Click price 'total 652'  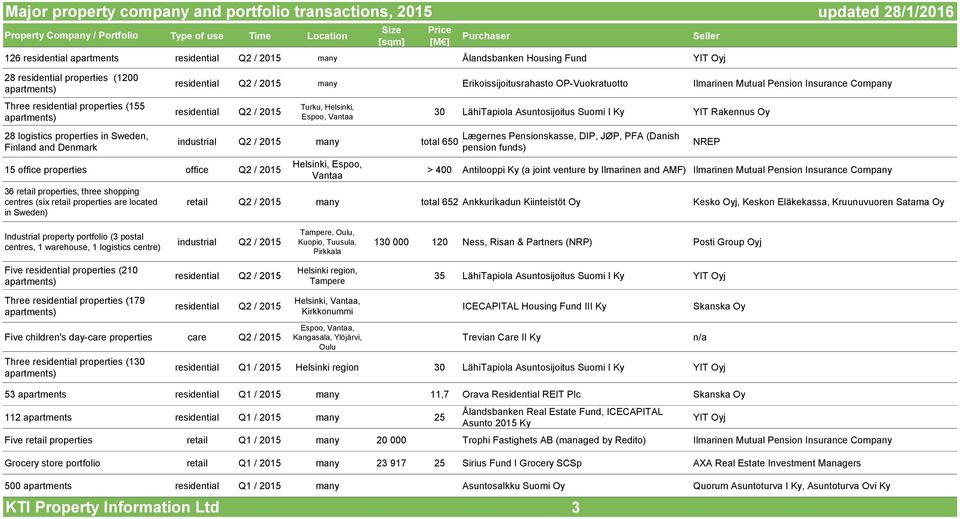coord(439,202)
